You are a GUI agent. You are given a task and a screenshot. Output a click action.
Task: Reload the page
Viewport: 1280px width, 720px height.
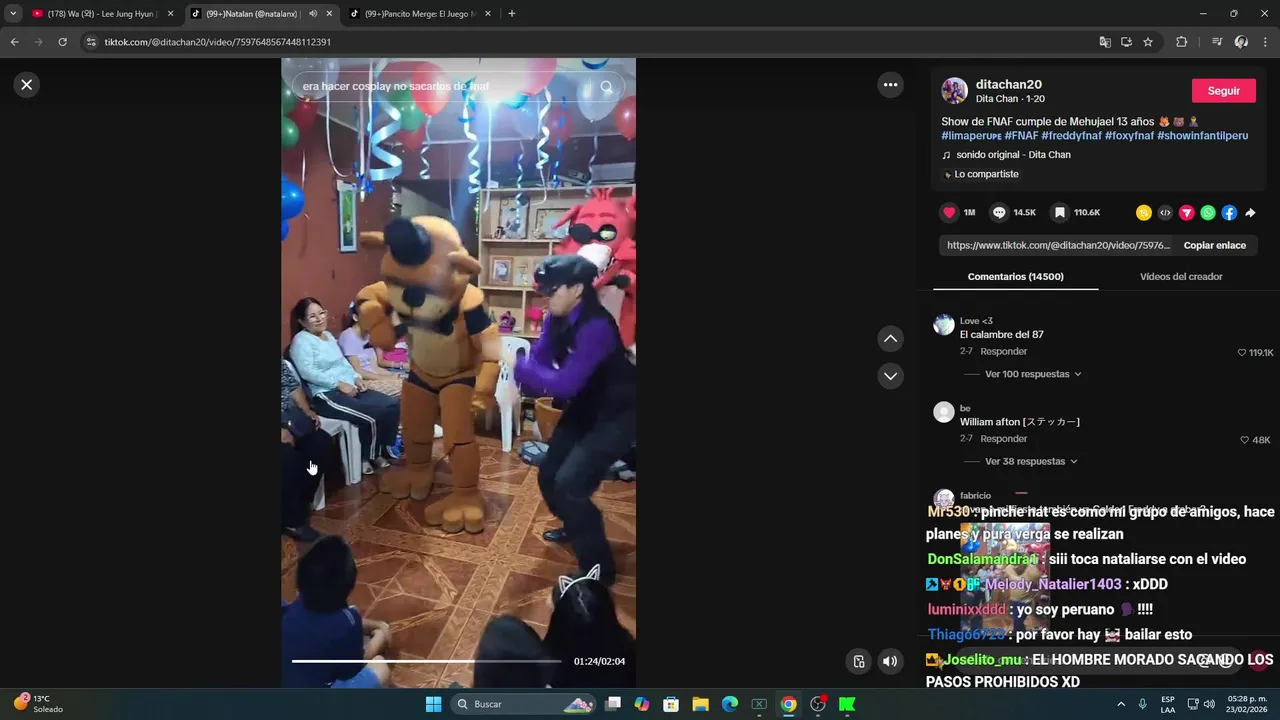click(62, 42)
